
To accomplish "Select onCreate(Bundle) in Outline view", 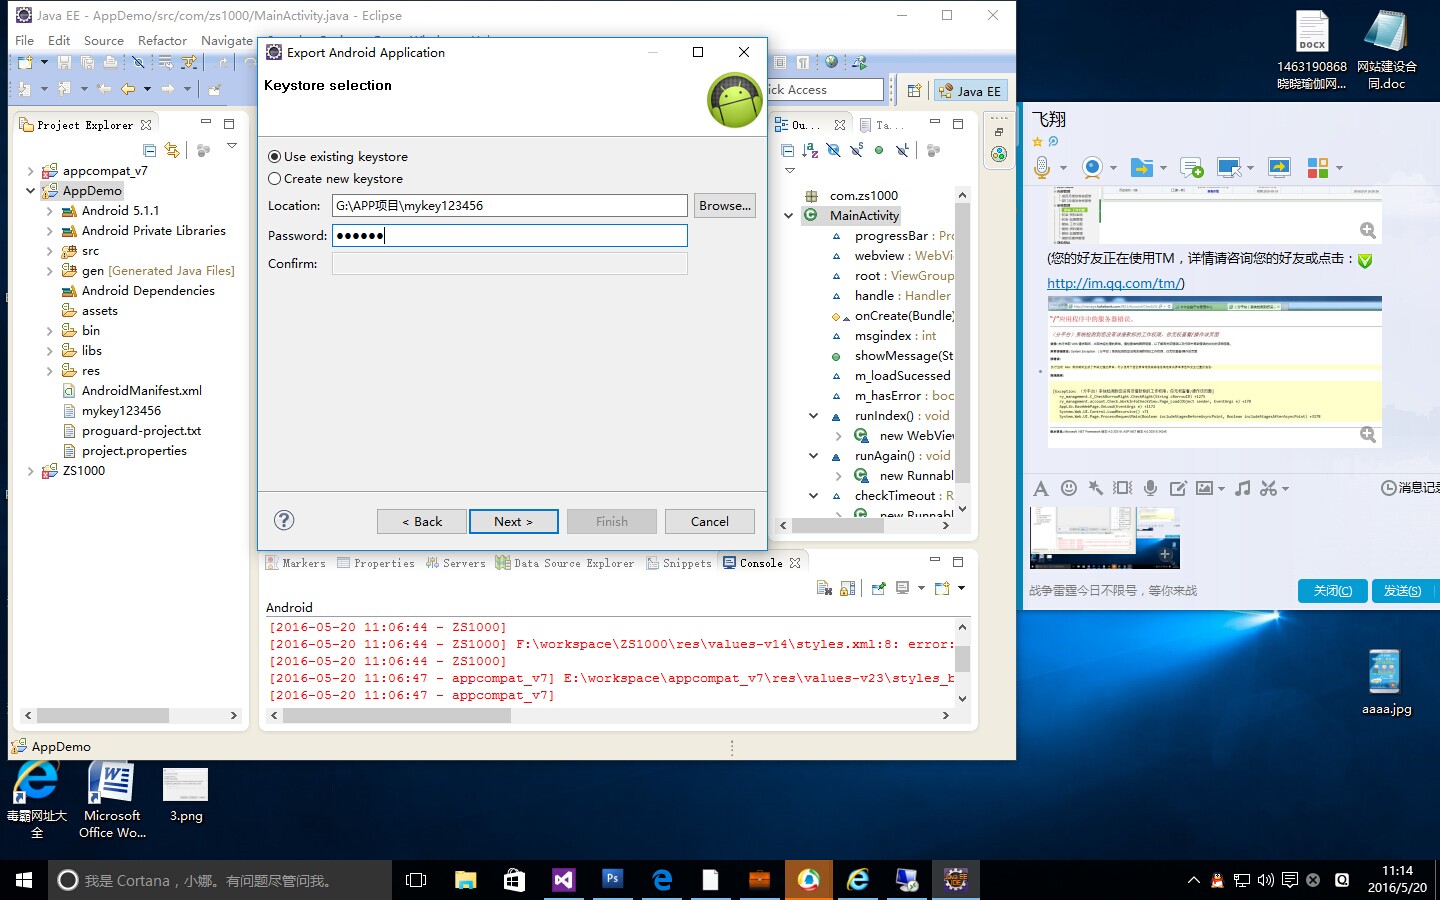I will coord(904,316).
